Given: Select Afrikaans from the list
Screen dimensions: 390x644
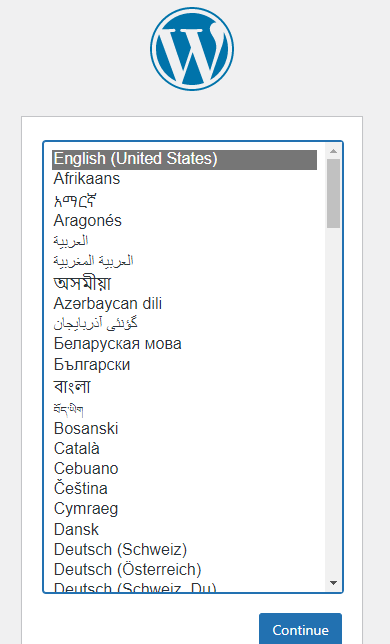Looking at the screenshot, I should (184, 179).
